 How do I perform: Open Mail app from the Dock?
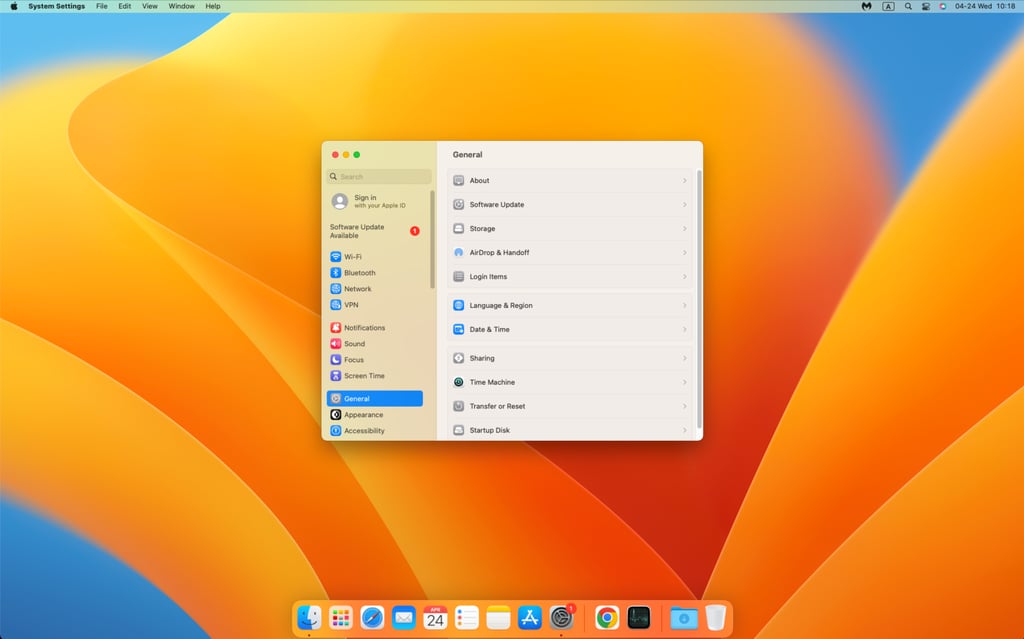pos(404,617)
